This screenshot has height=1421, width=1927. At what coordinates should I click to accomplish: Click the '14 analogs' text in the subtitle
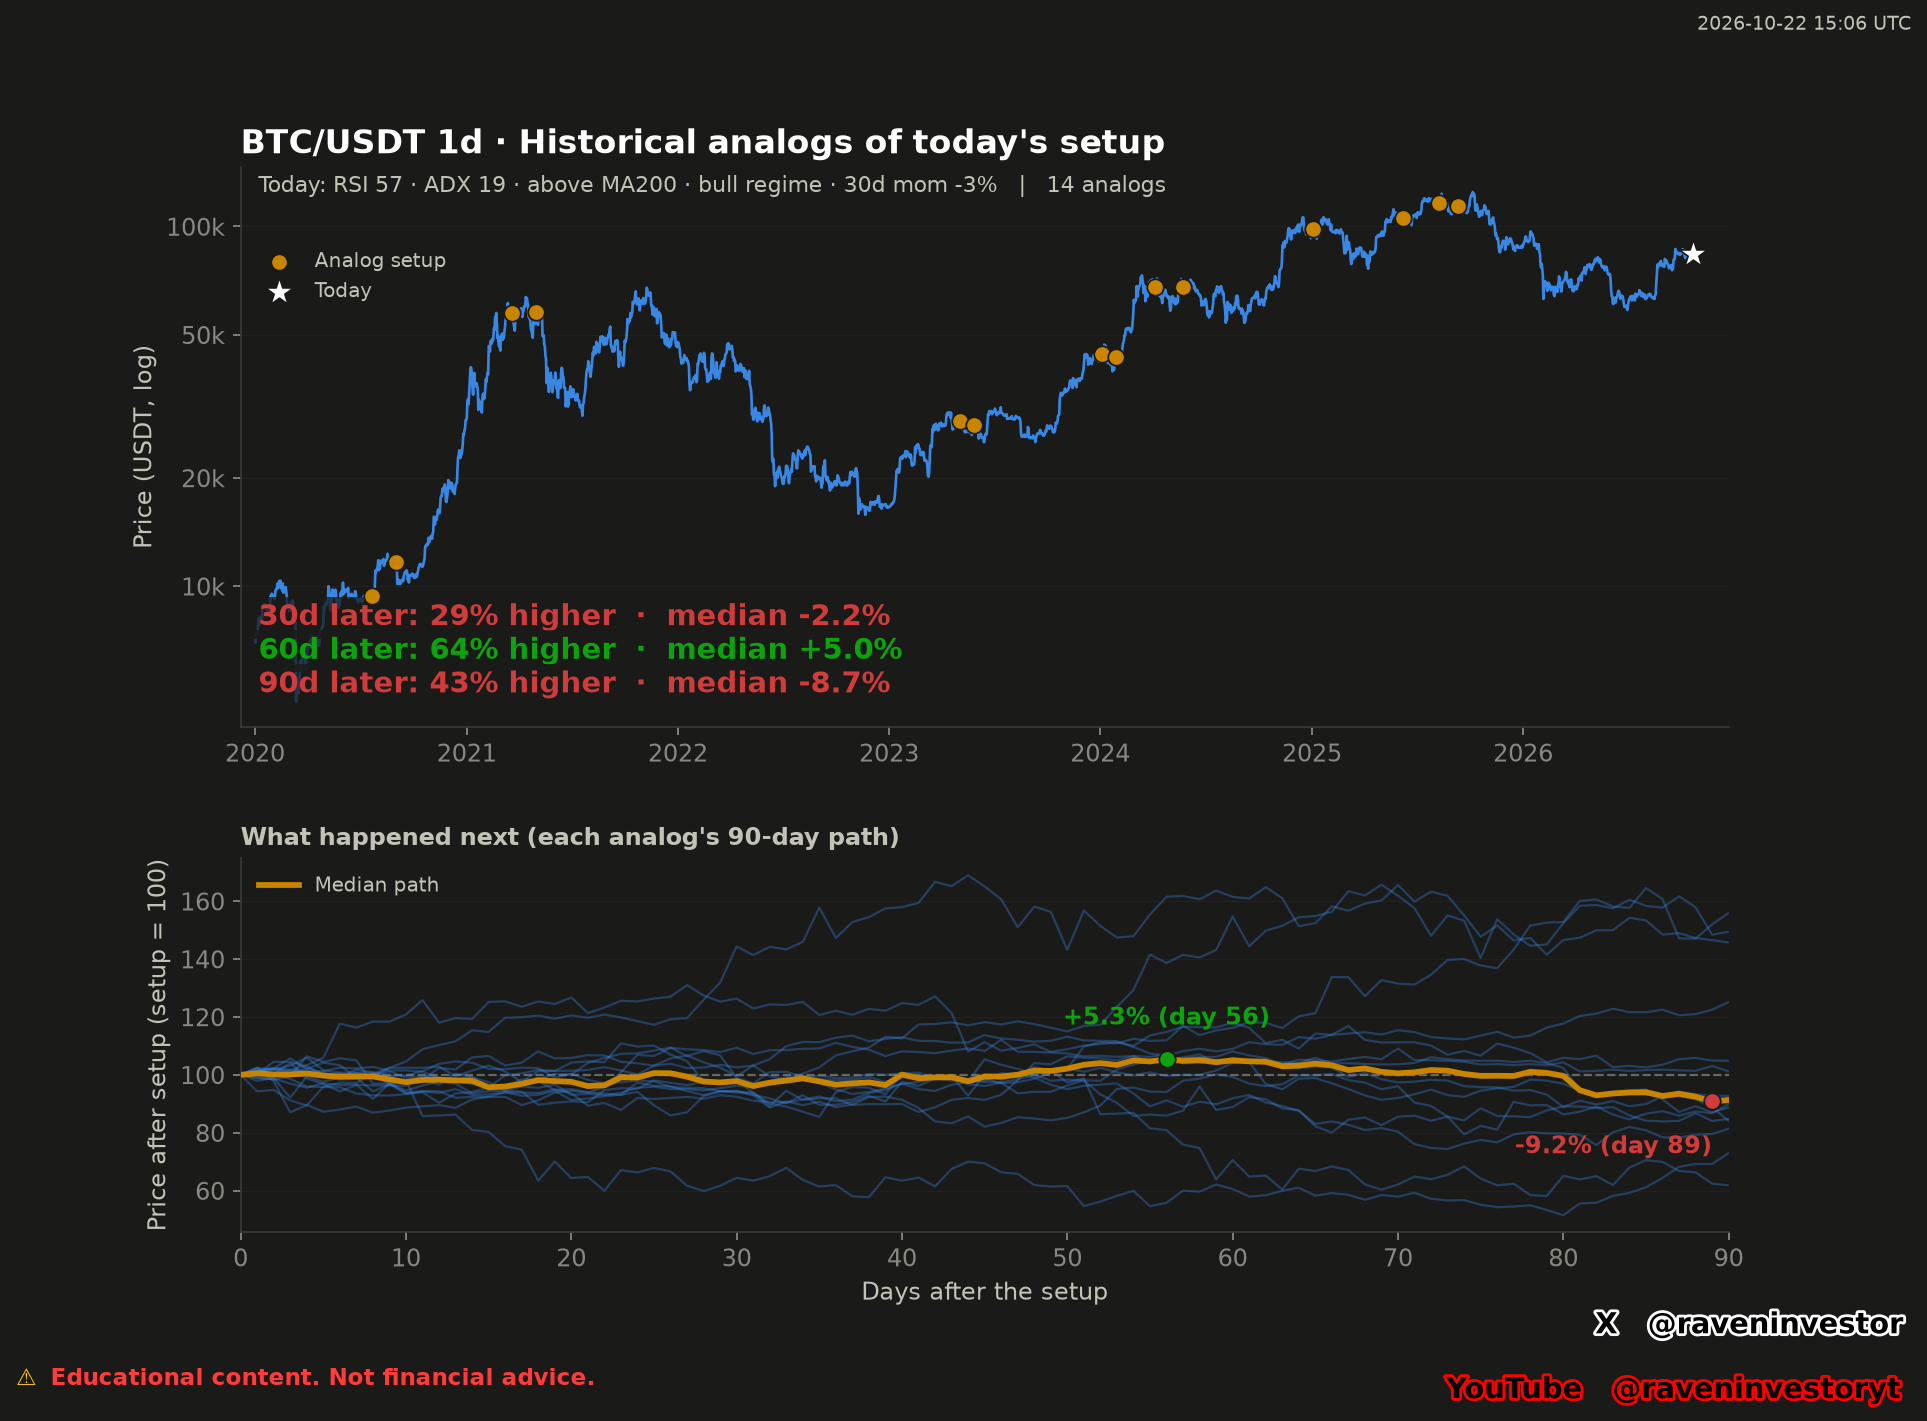[x=1106, y=185]
